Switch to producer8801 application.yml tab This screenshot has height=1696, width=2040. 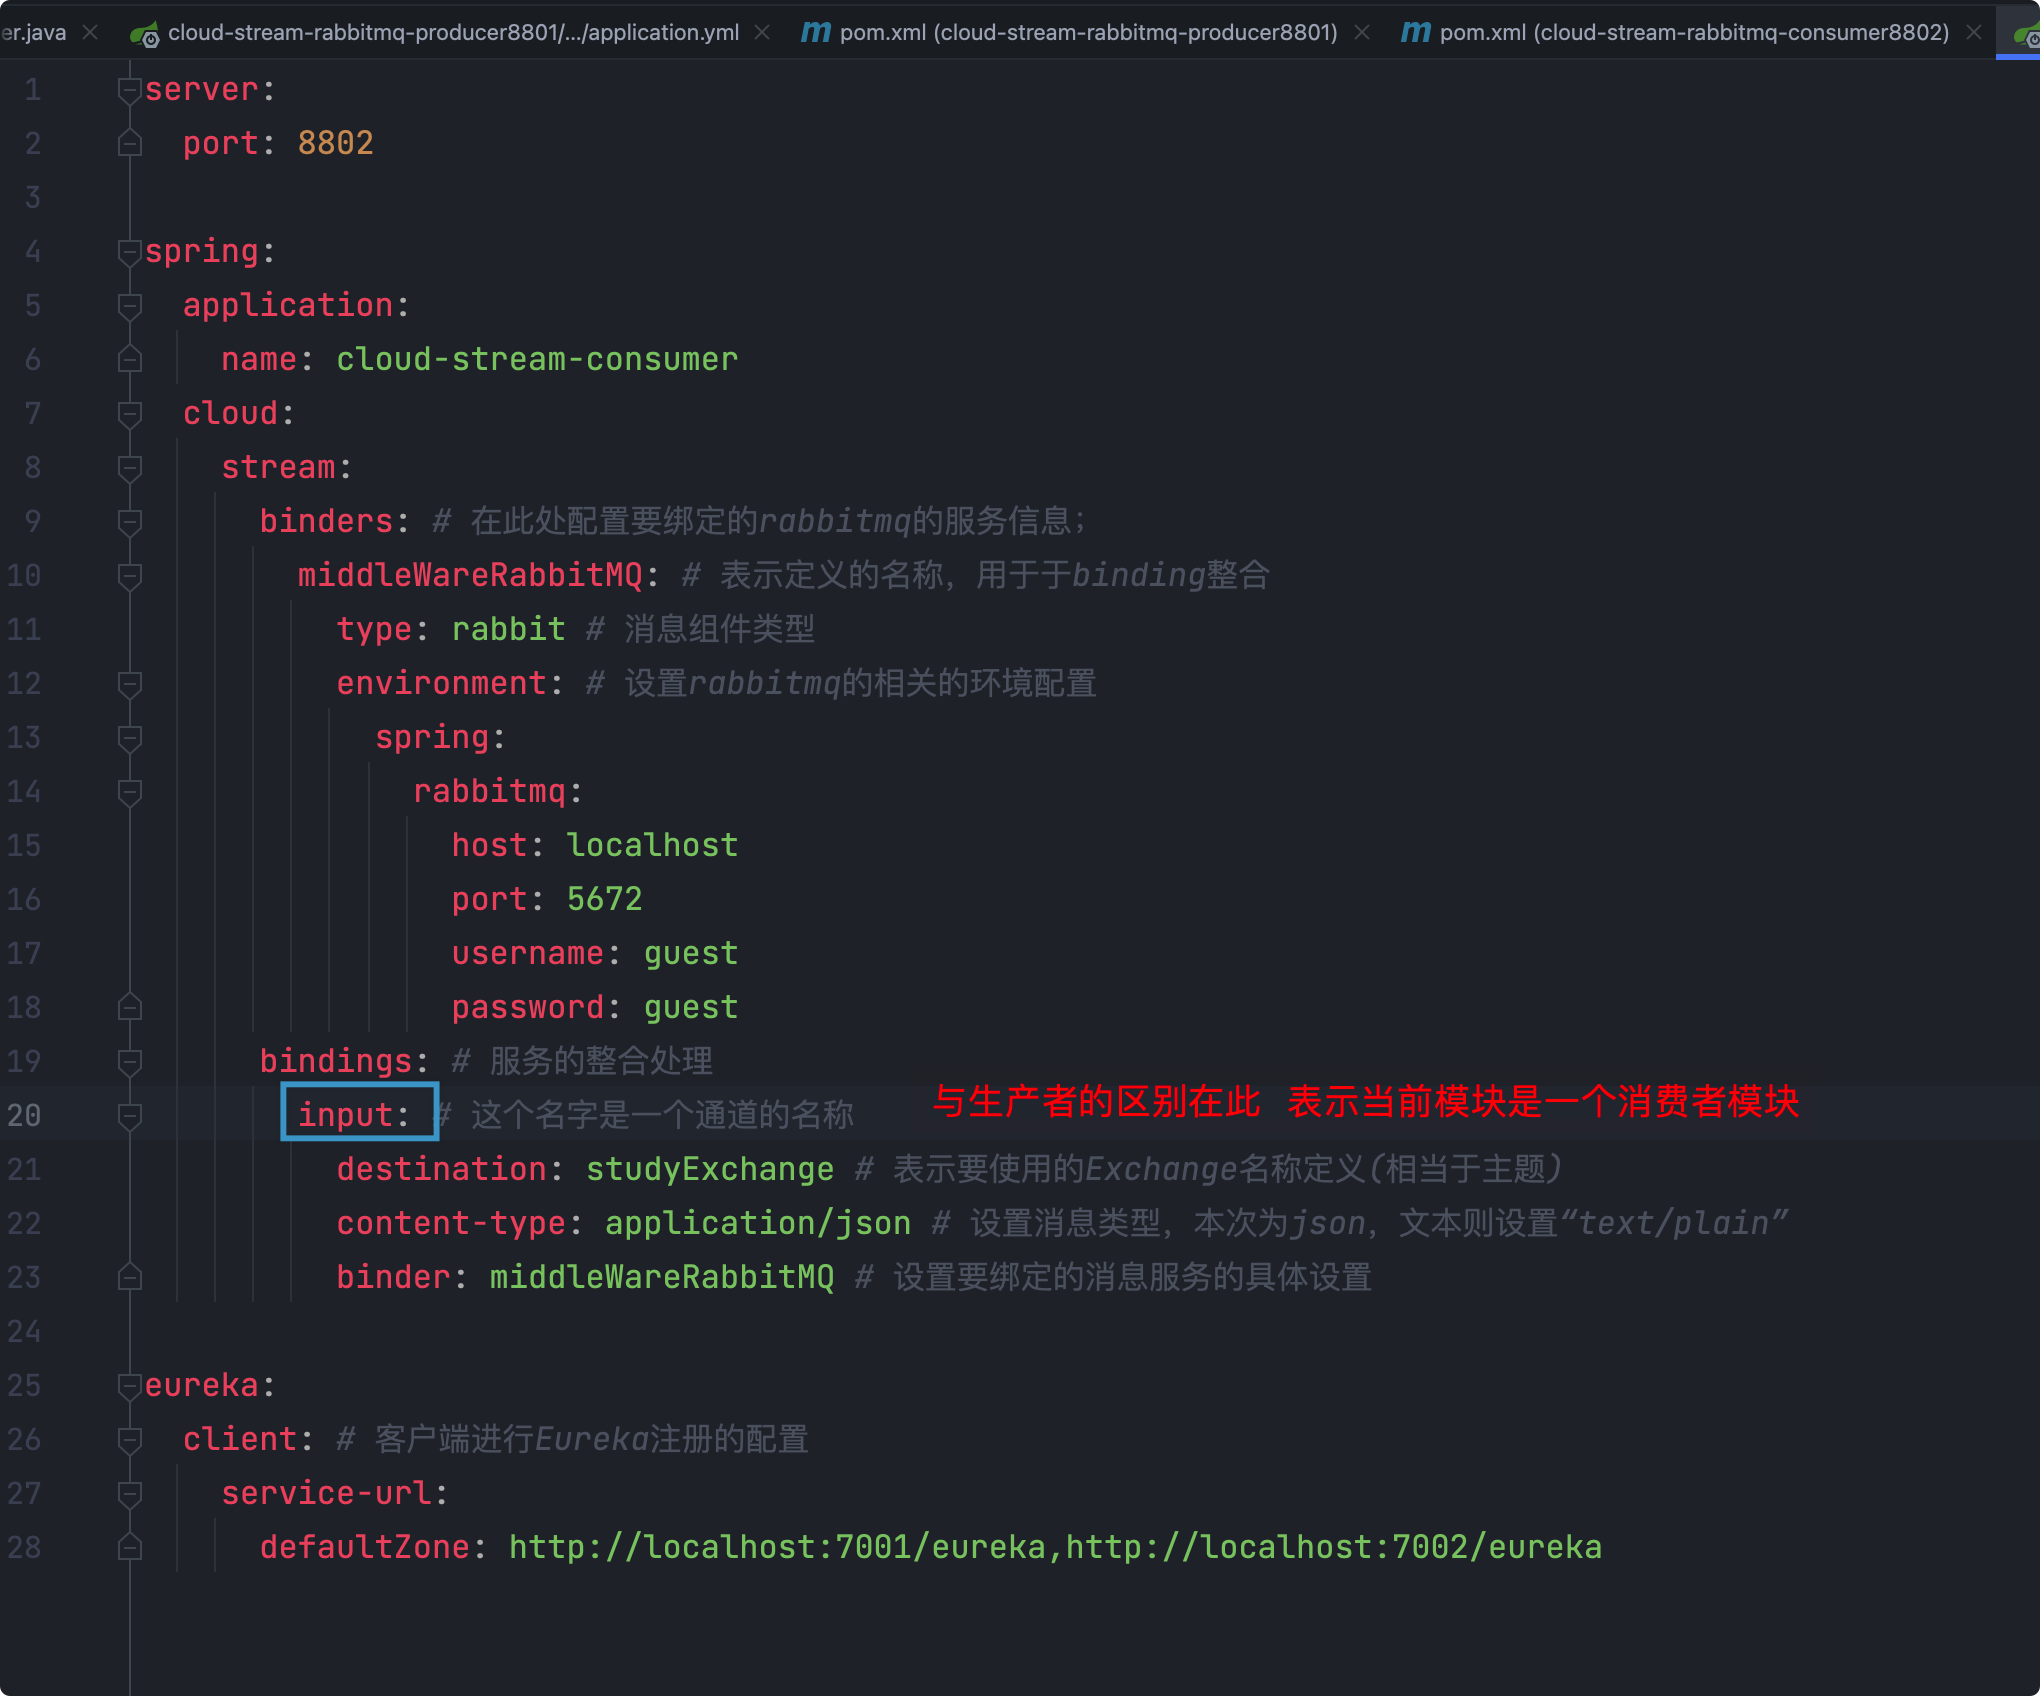(x=453, y=33)
